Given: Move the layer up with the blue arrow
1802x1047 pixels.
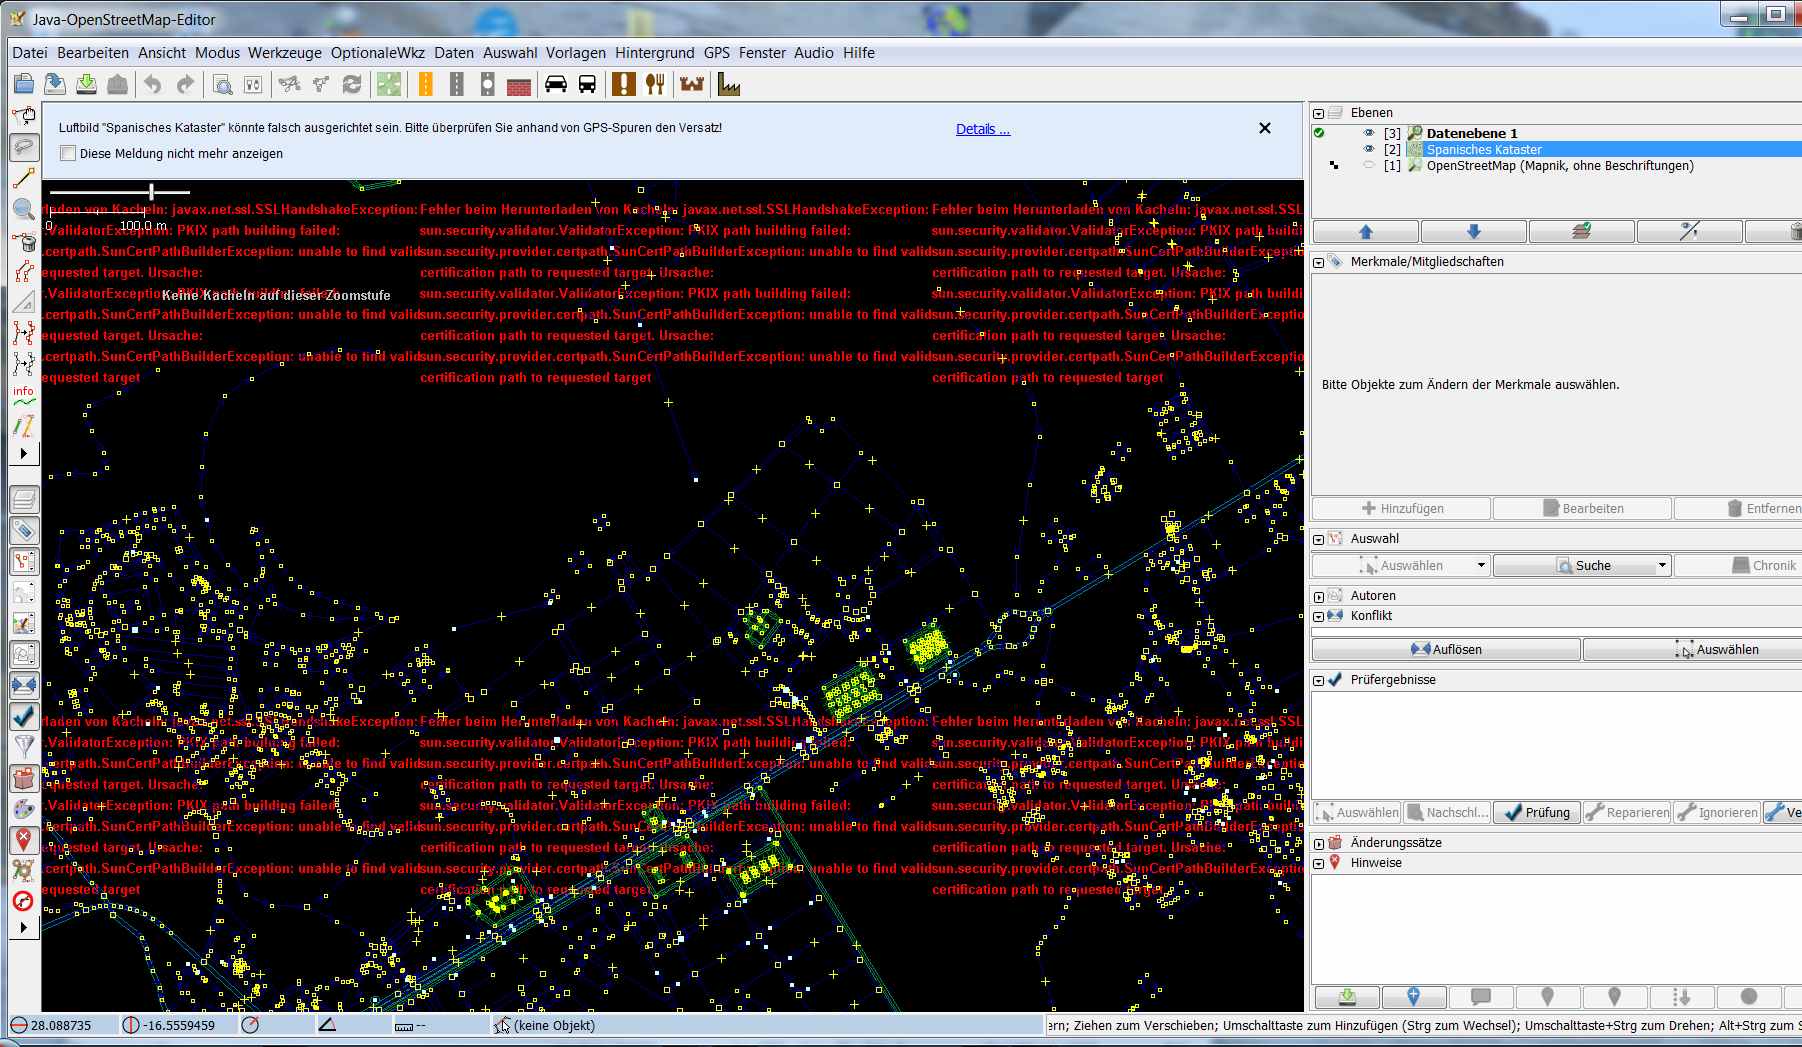Looking at the screenshot, I should click(1366, 232).
